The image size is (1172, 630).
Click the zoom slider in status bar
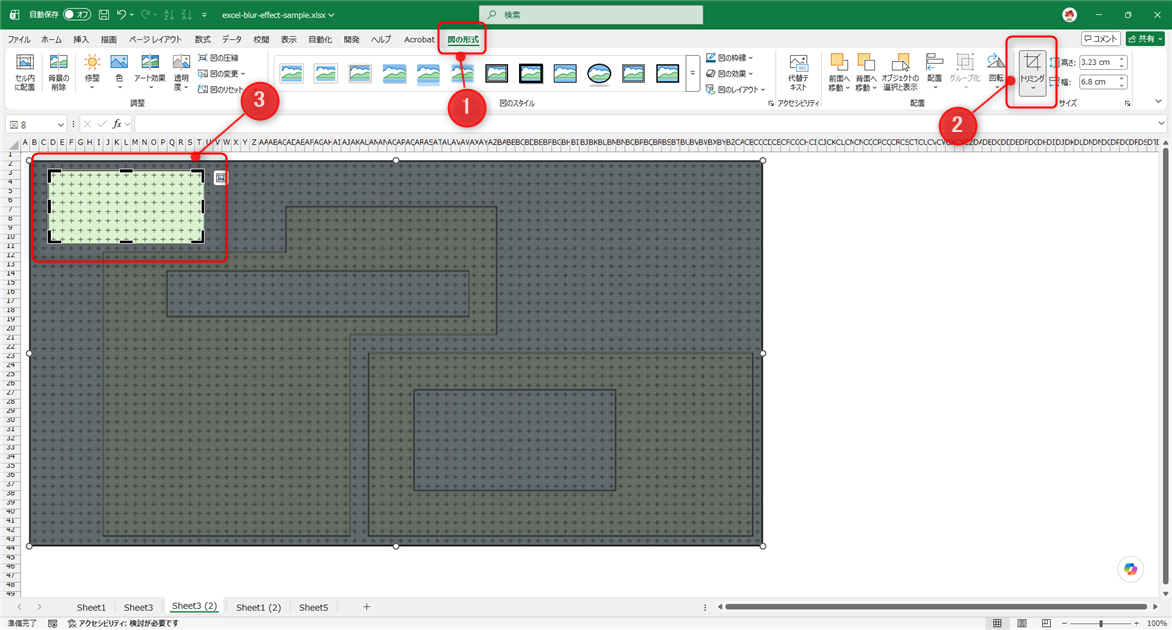click(1100, 623)
